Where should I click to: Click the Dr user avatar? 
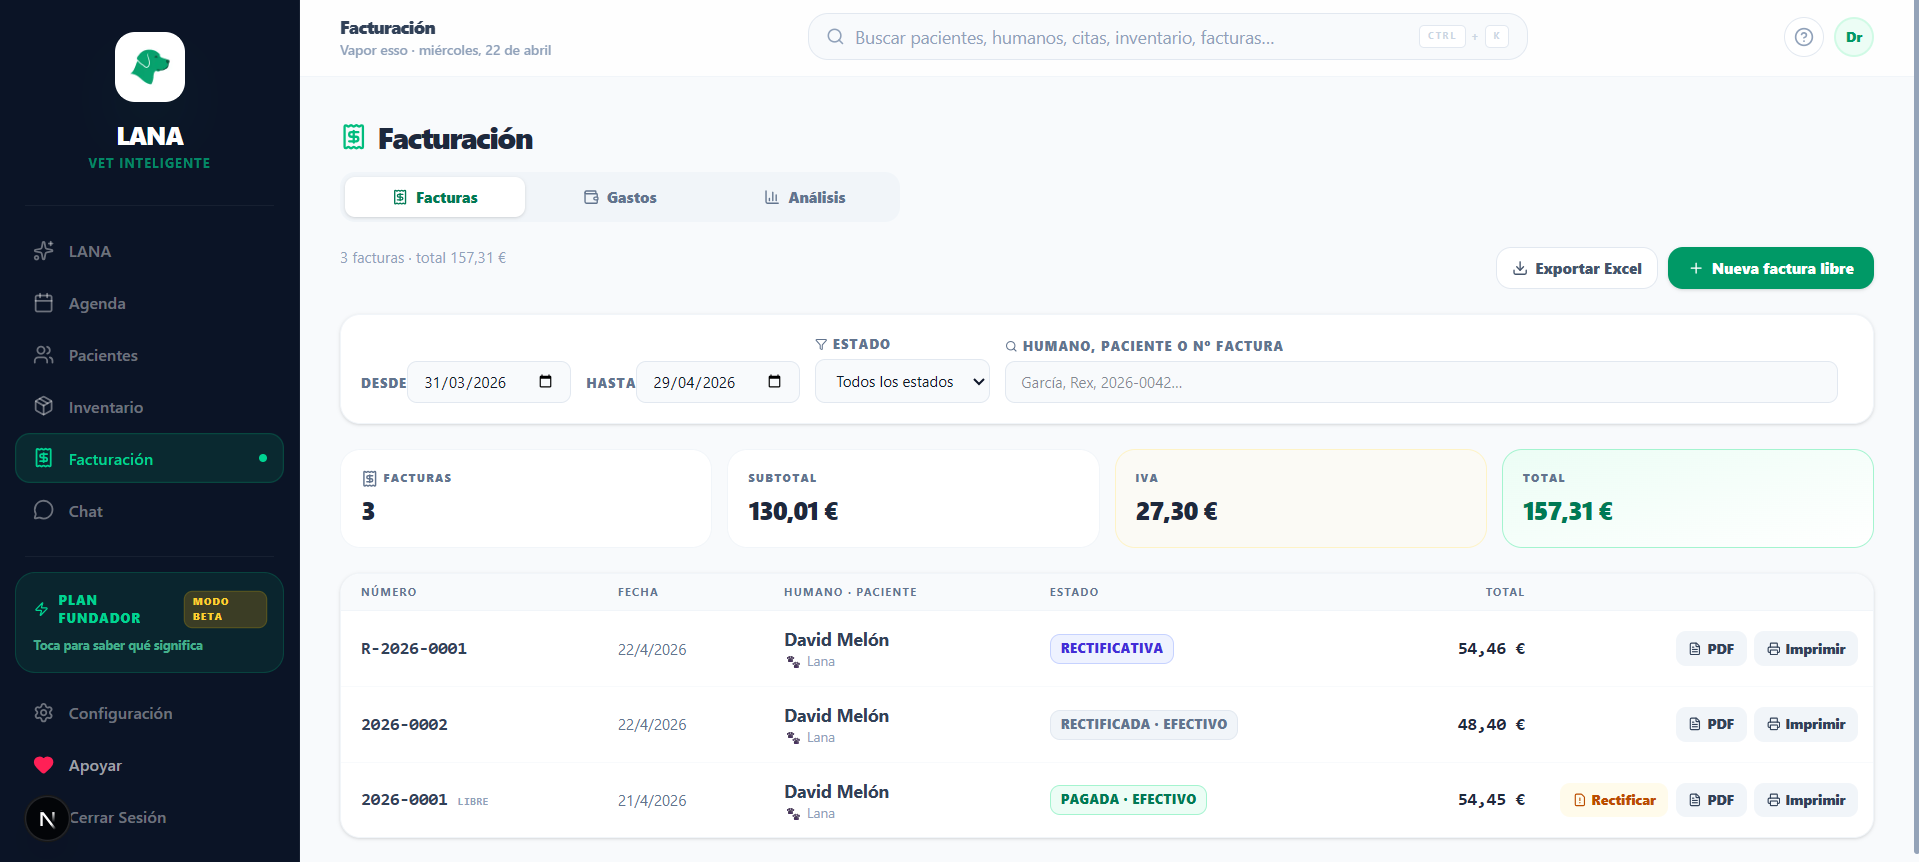point(1853,37)
